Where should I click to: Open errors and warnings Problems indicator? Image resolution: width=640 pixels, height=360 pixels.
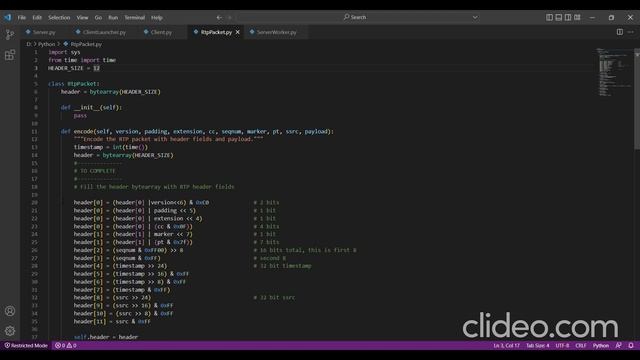pyautogui.click(x=66, y=346)
